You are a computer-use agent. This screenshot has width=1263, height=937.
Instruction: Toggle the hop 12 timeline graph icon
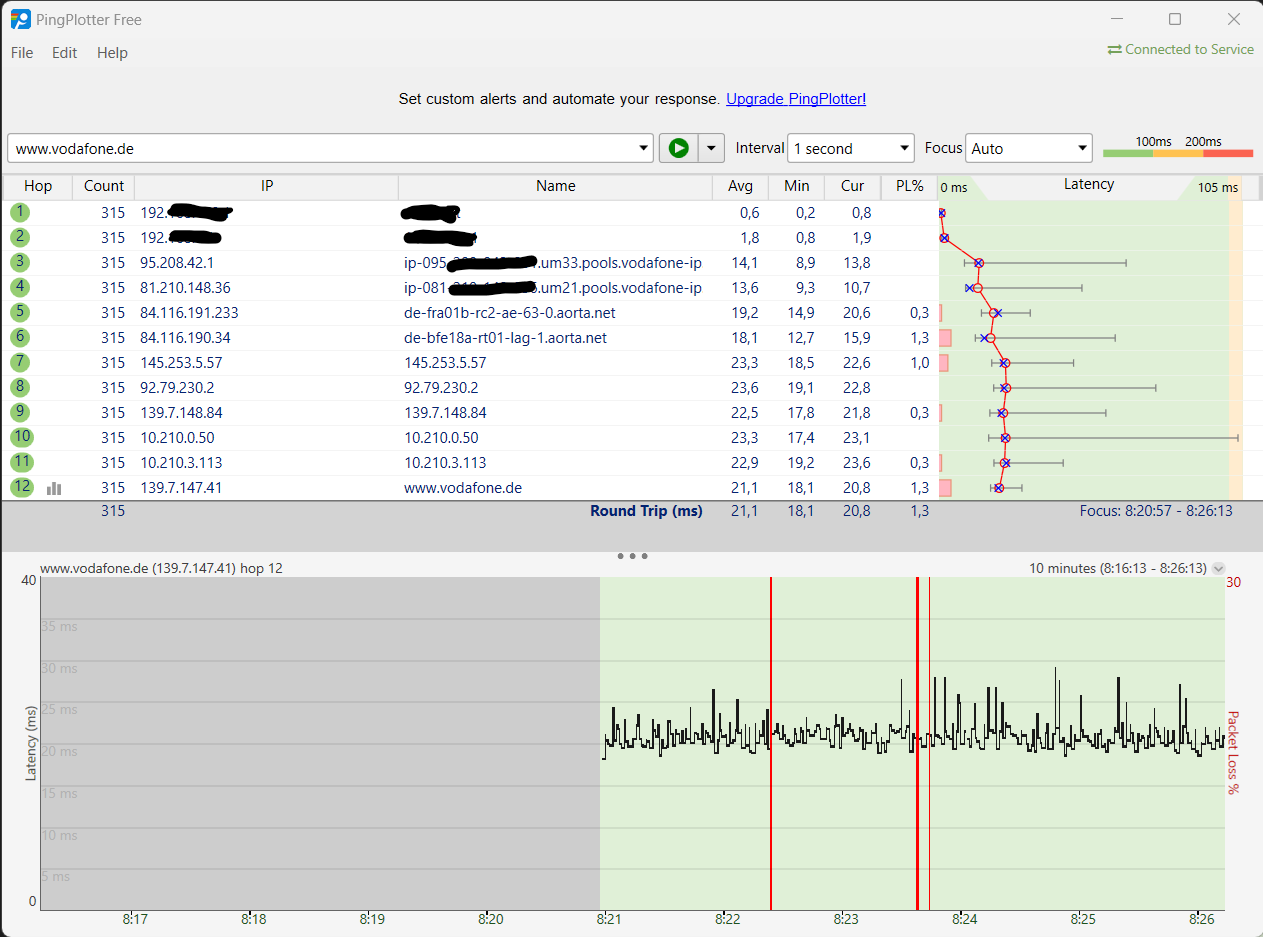[54, 488]
